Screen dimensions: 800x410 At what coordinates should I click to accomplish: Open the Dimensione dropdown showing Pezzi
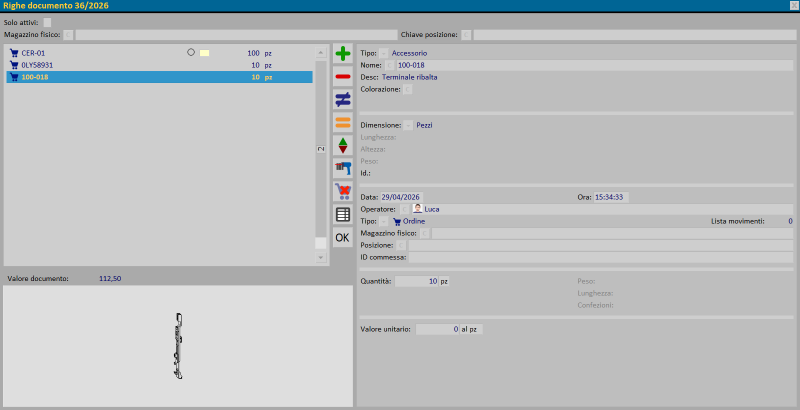pyautogui.click(x=408, y=125)
